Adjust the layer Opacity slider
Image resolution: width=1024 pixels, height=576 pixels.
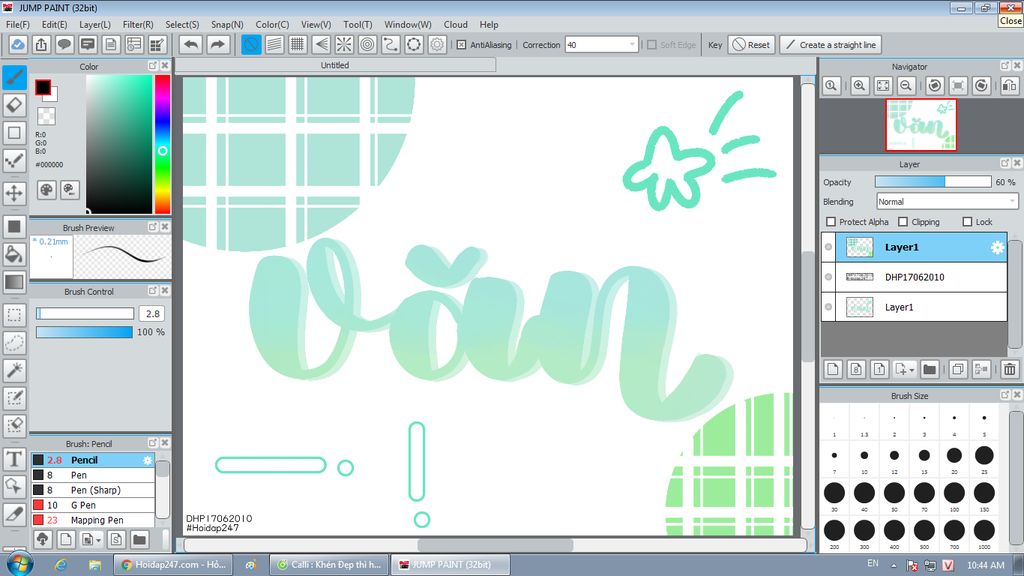click(933, 182)
